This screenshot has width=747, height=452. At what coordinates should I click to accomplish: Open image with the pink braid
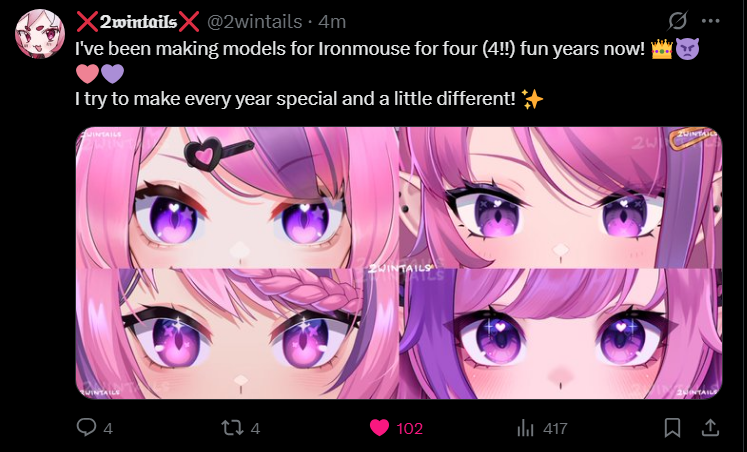point(237,334)
